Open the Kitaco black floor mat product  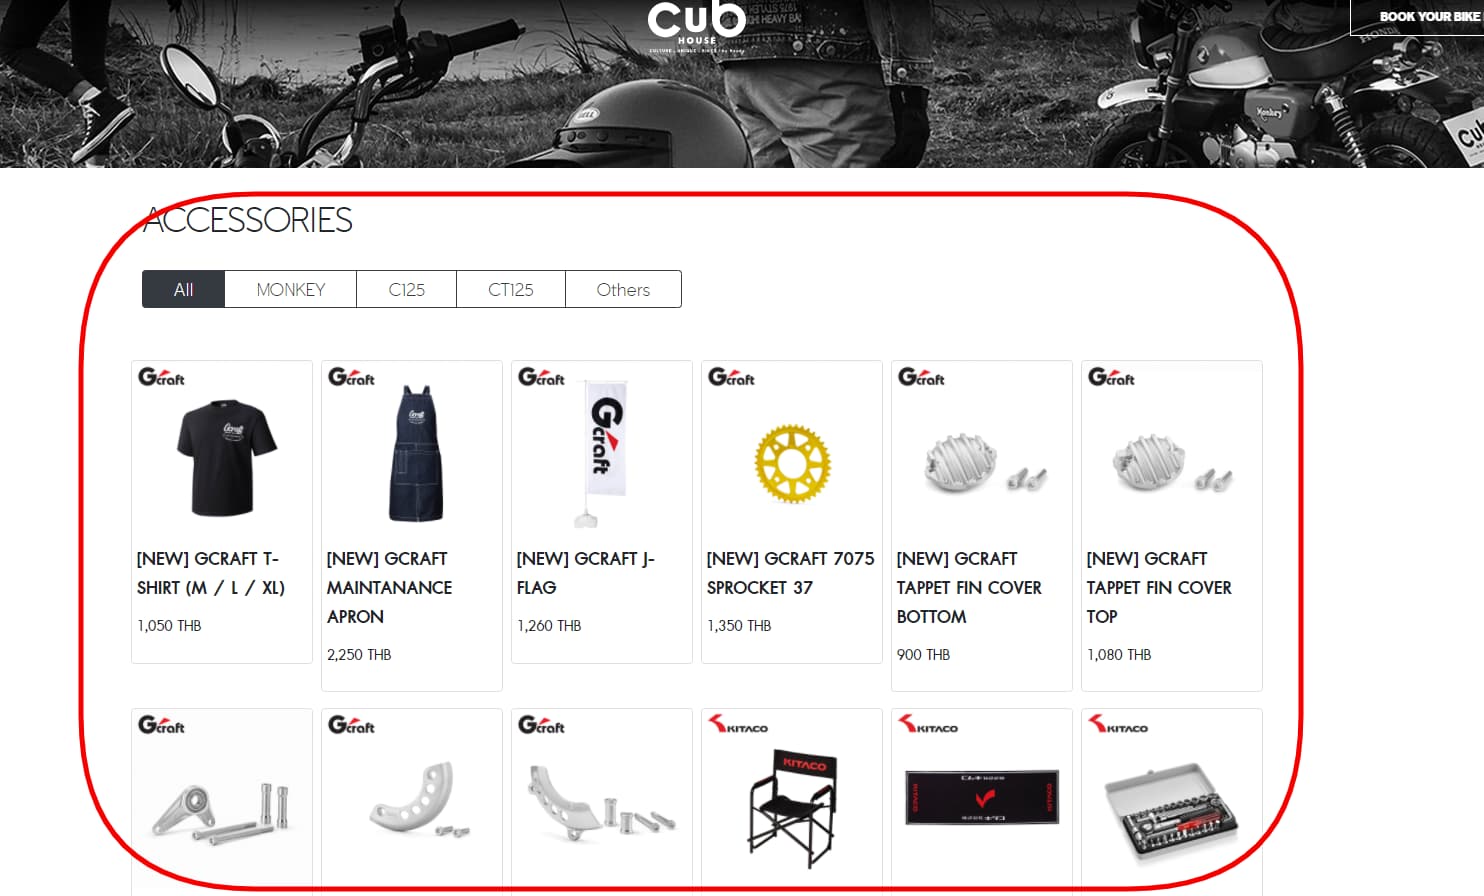(982, 797)
